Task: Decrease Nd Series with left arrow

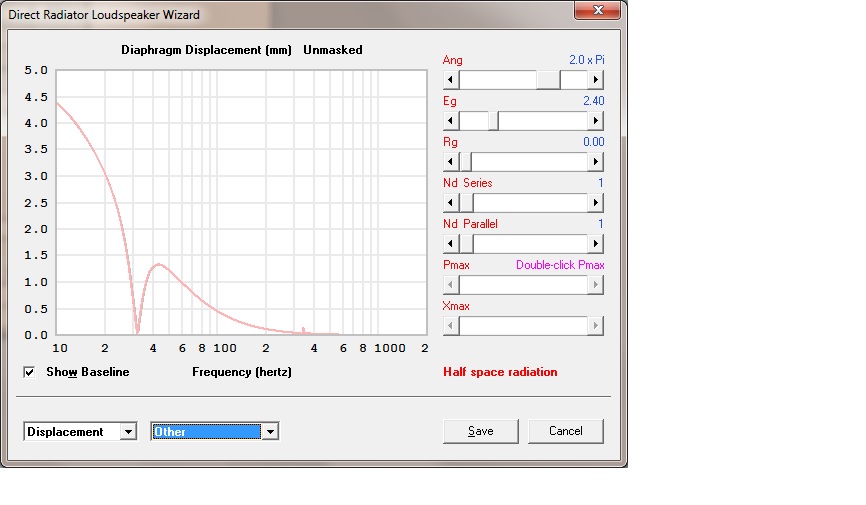Action: click(451, 202)
